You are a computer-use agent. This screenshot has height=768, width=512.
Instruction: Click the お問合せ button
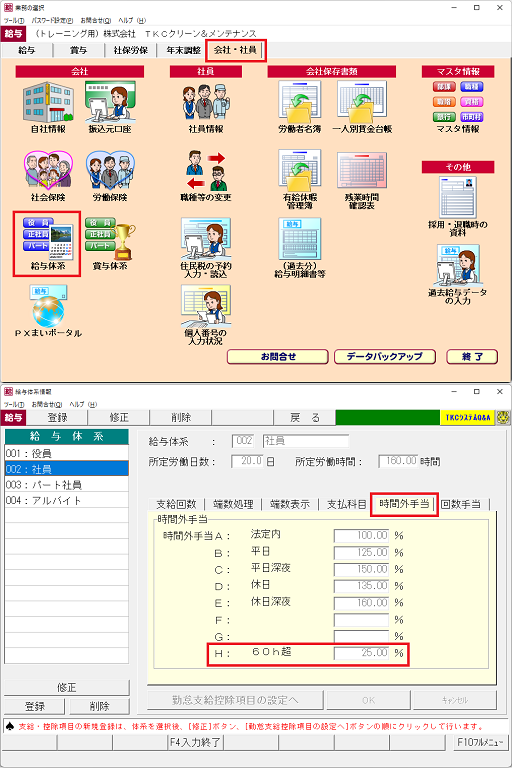pyautogui.click(x=278, y=357)
